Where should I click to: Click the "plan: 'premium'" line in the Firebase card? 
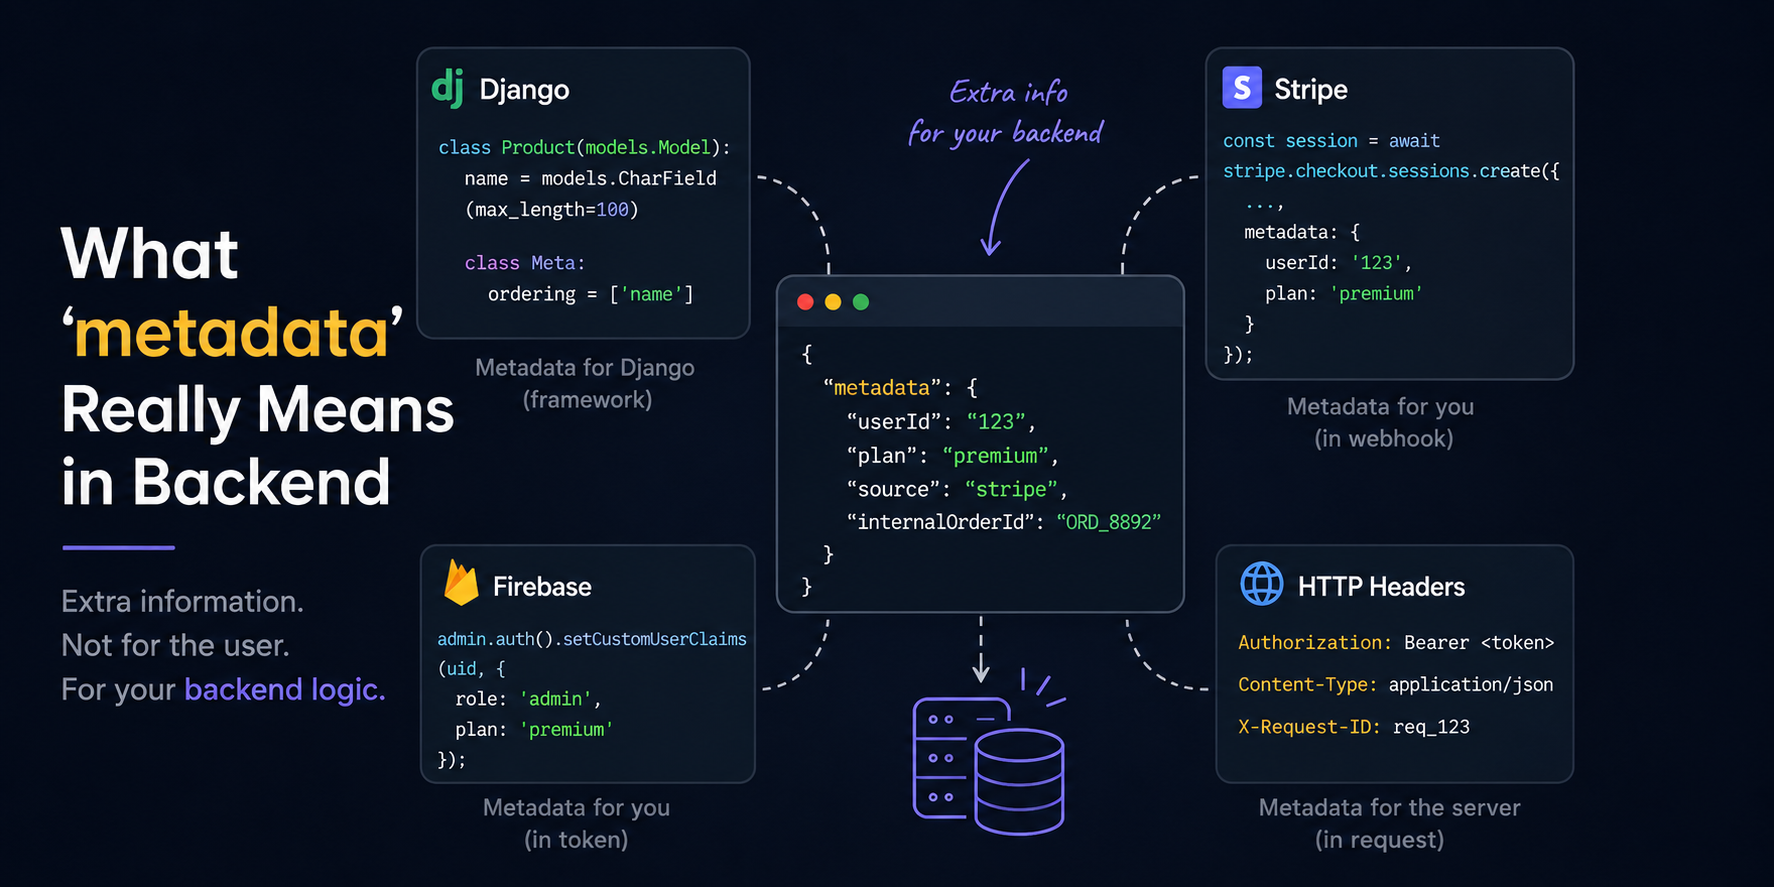[534, 730]
